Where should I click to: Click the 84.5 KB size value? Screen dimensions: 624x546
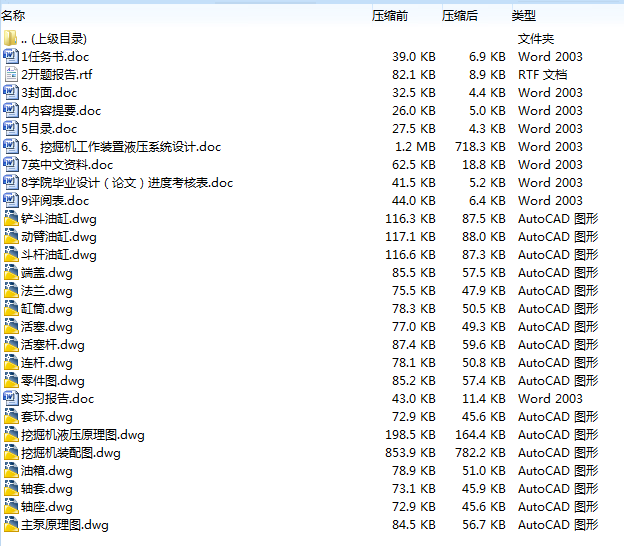[414, 525]
